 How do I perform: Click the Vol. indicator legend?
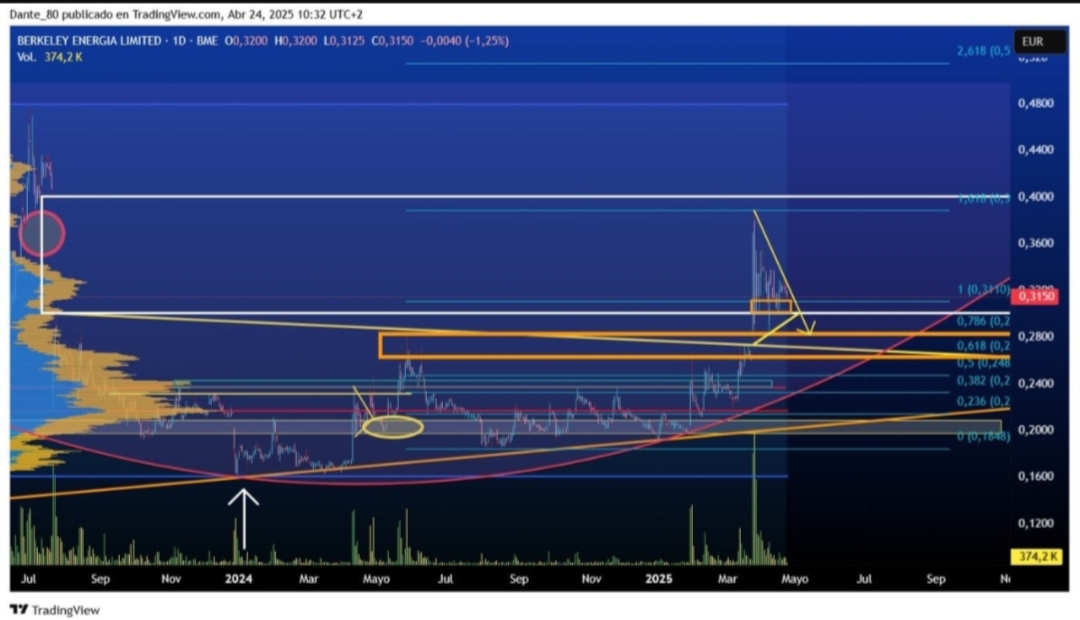point(50,57)
